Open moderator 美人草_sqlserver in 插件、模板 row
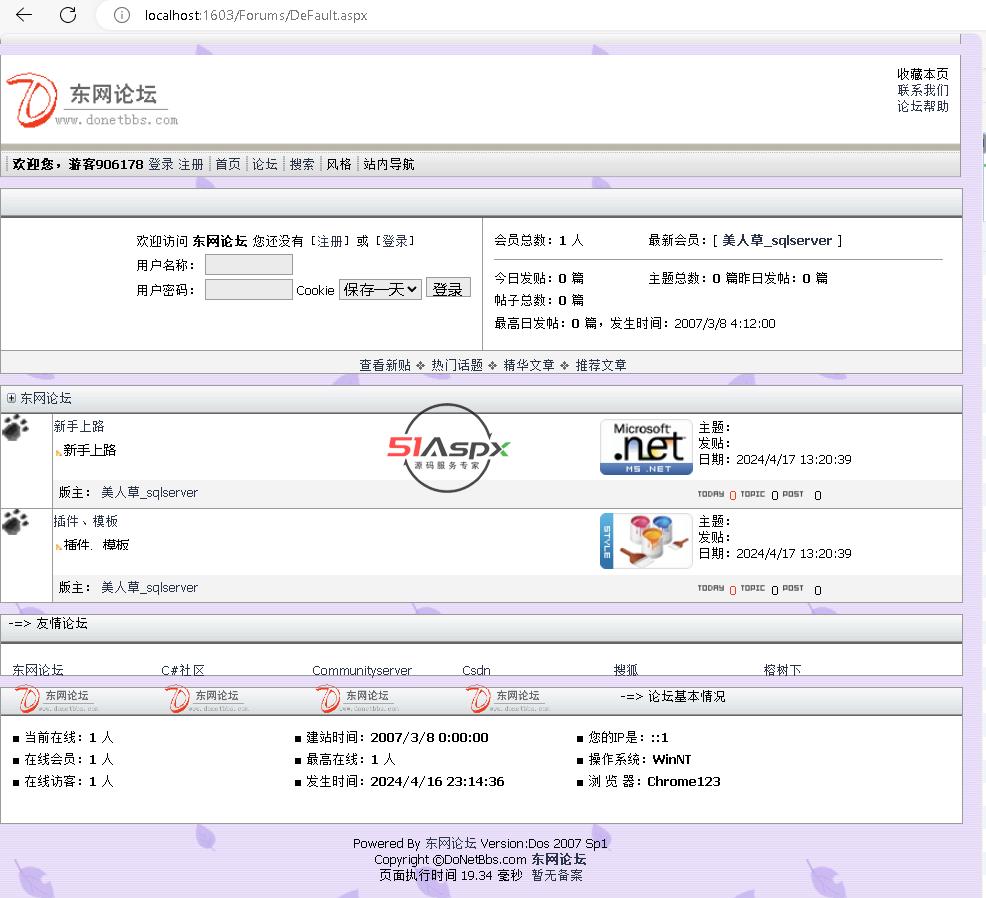Image resolution: width=986 pixels, height=898 pixels. pos(150,587)
